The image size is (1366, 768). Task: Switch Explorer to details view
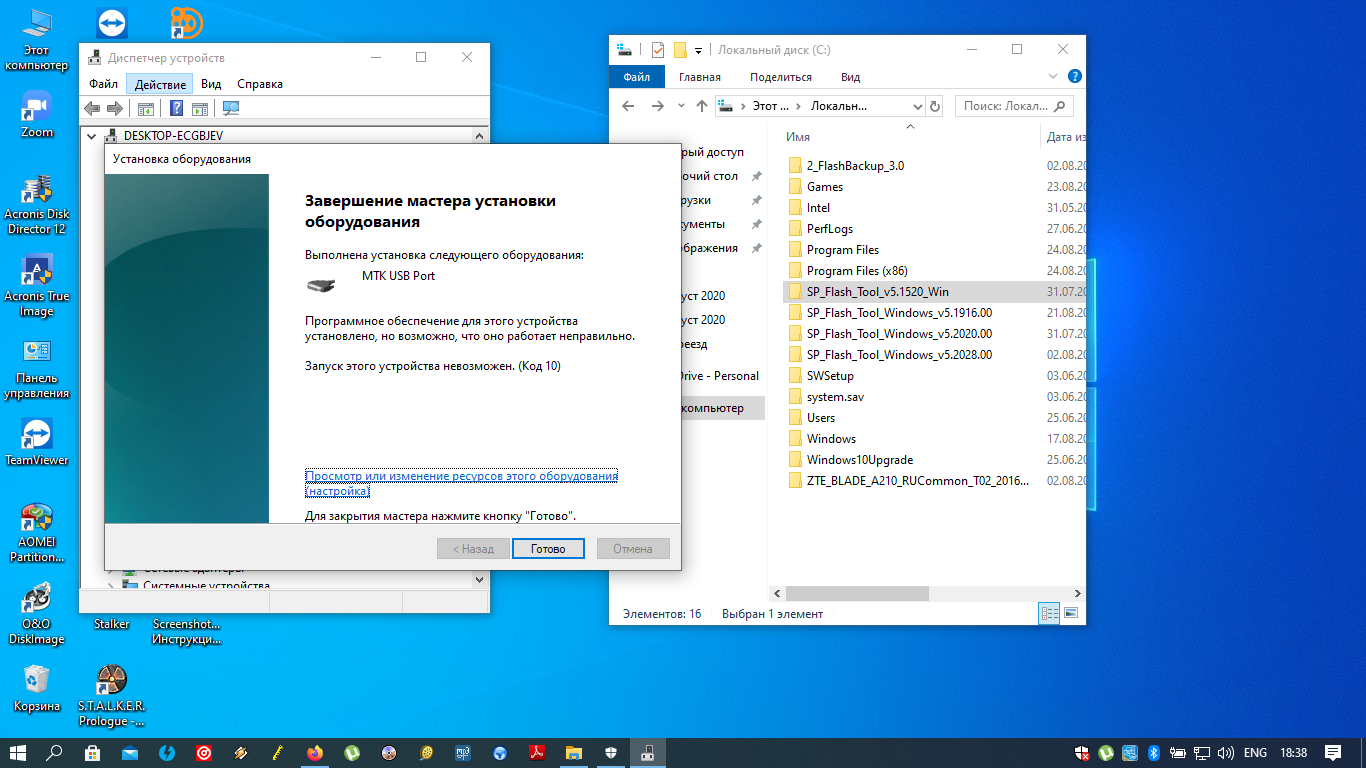(x=1049, y=613)
